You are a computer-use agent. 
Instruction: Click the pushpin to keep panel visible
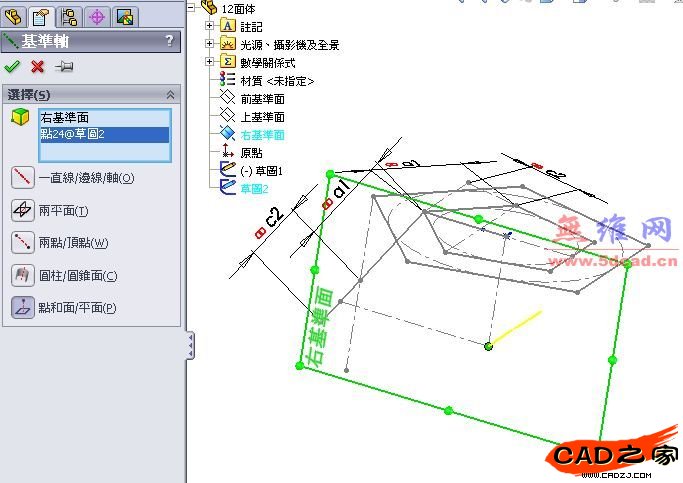(64, 67)
